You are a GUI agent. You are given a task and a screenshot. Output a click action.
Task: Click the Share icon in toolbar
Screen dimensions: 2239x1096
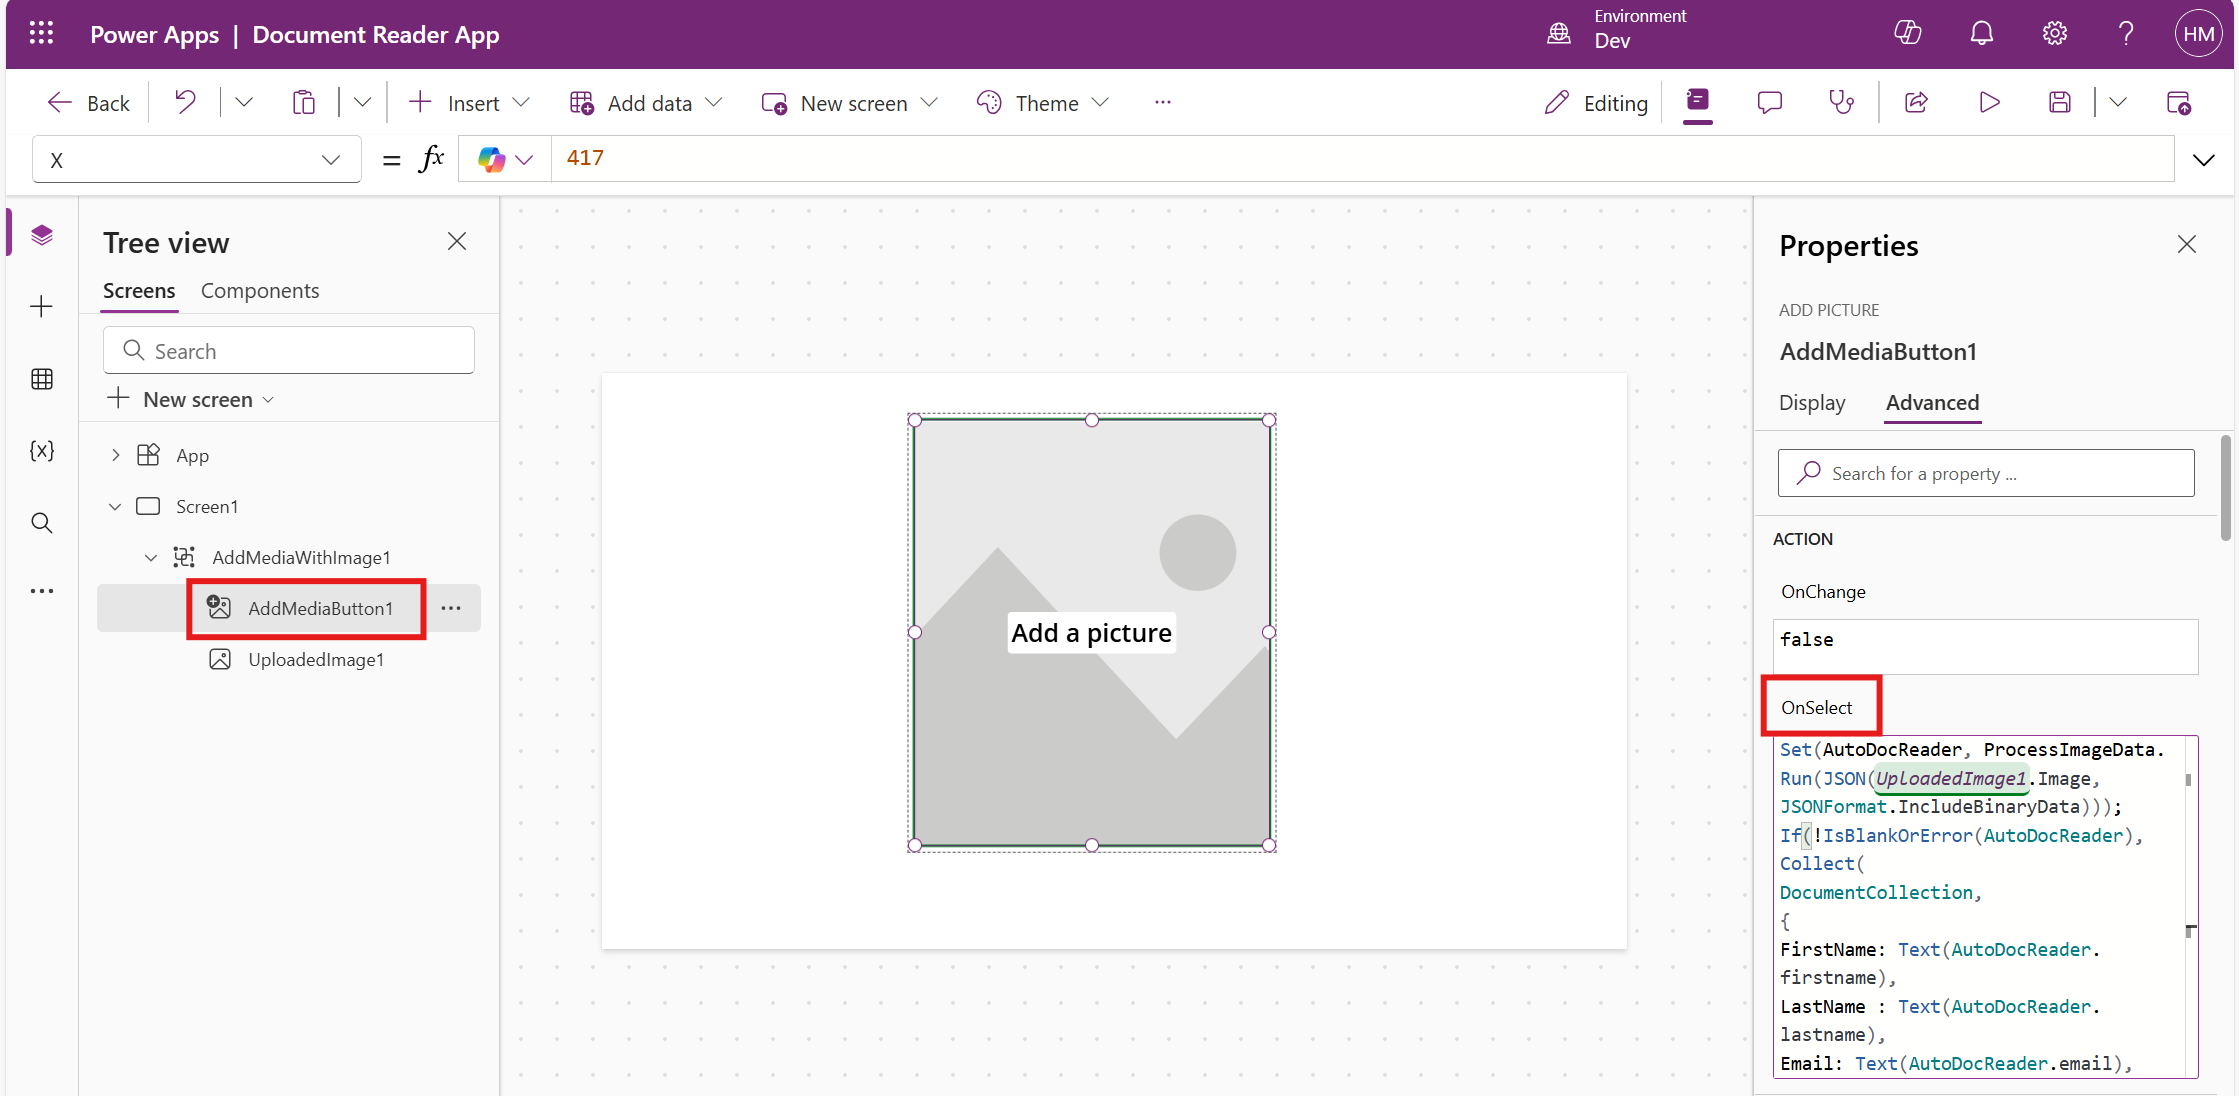1916,102
